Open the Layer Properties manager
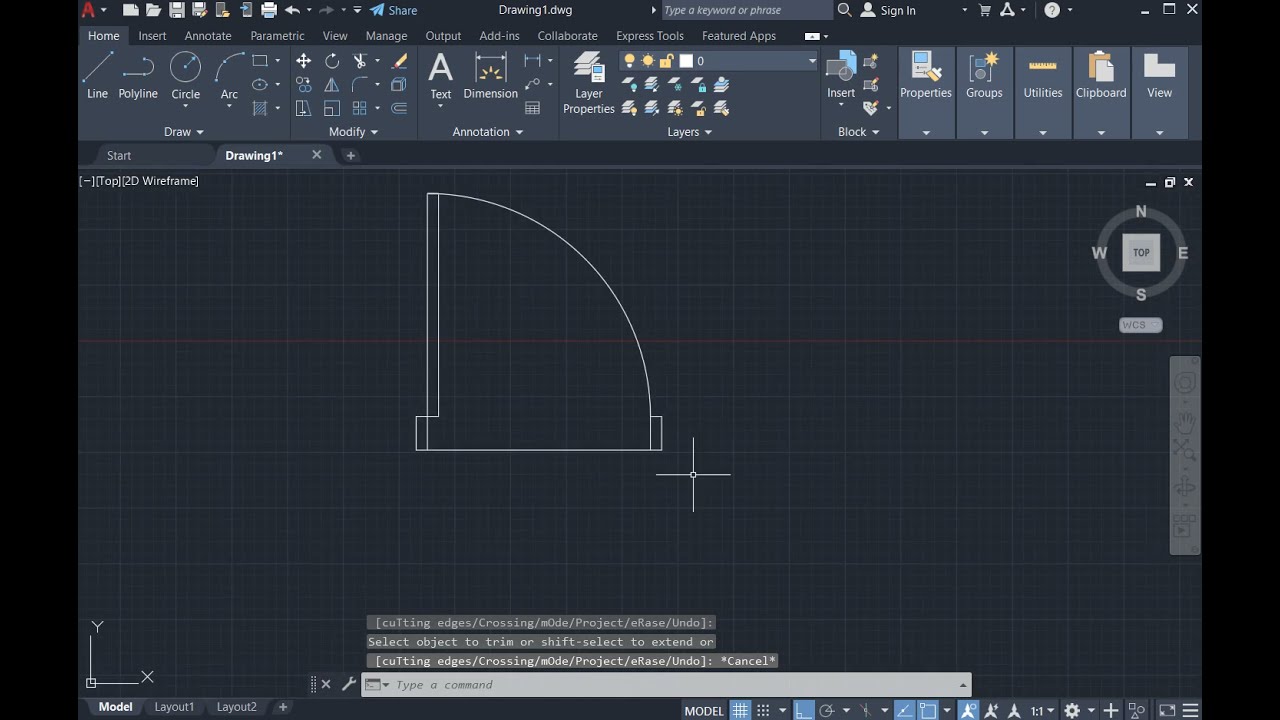The height and width of the screenshot is (720, 1280). tap(589, 83)
